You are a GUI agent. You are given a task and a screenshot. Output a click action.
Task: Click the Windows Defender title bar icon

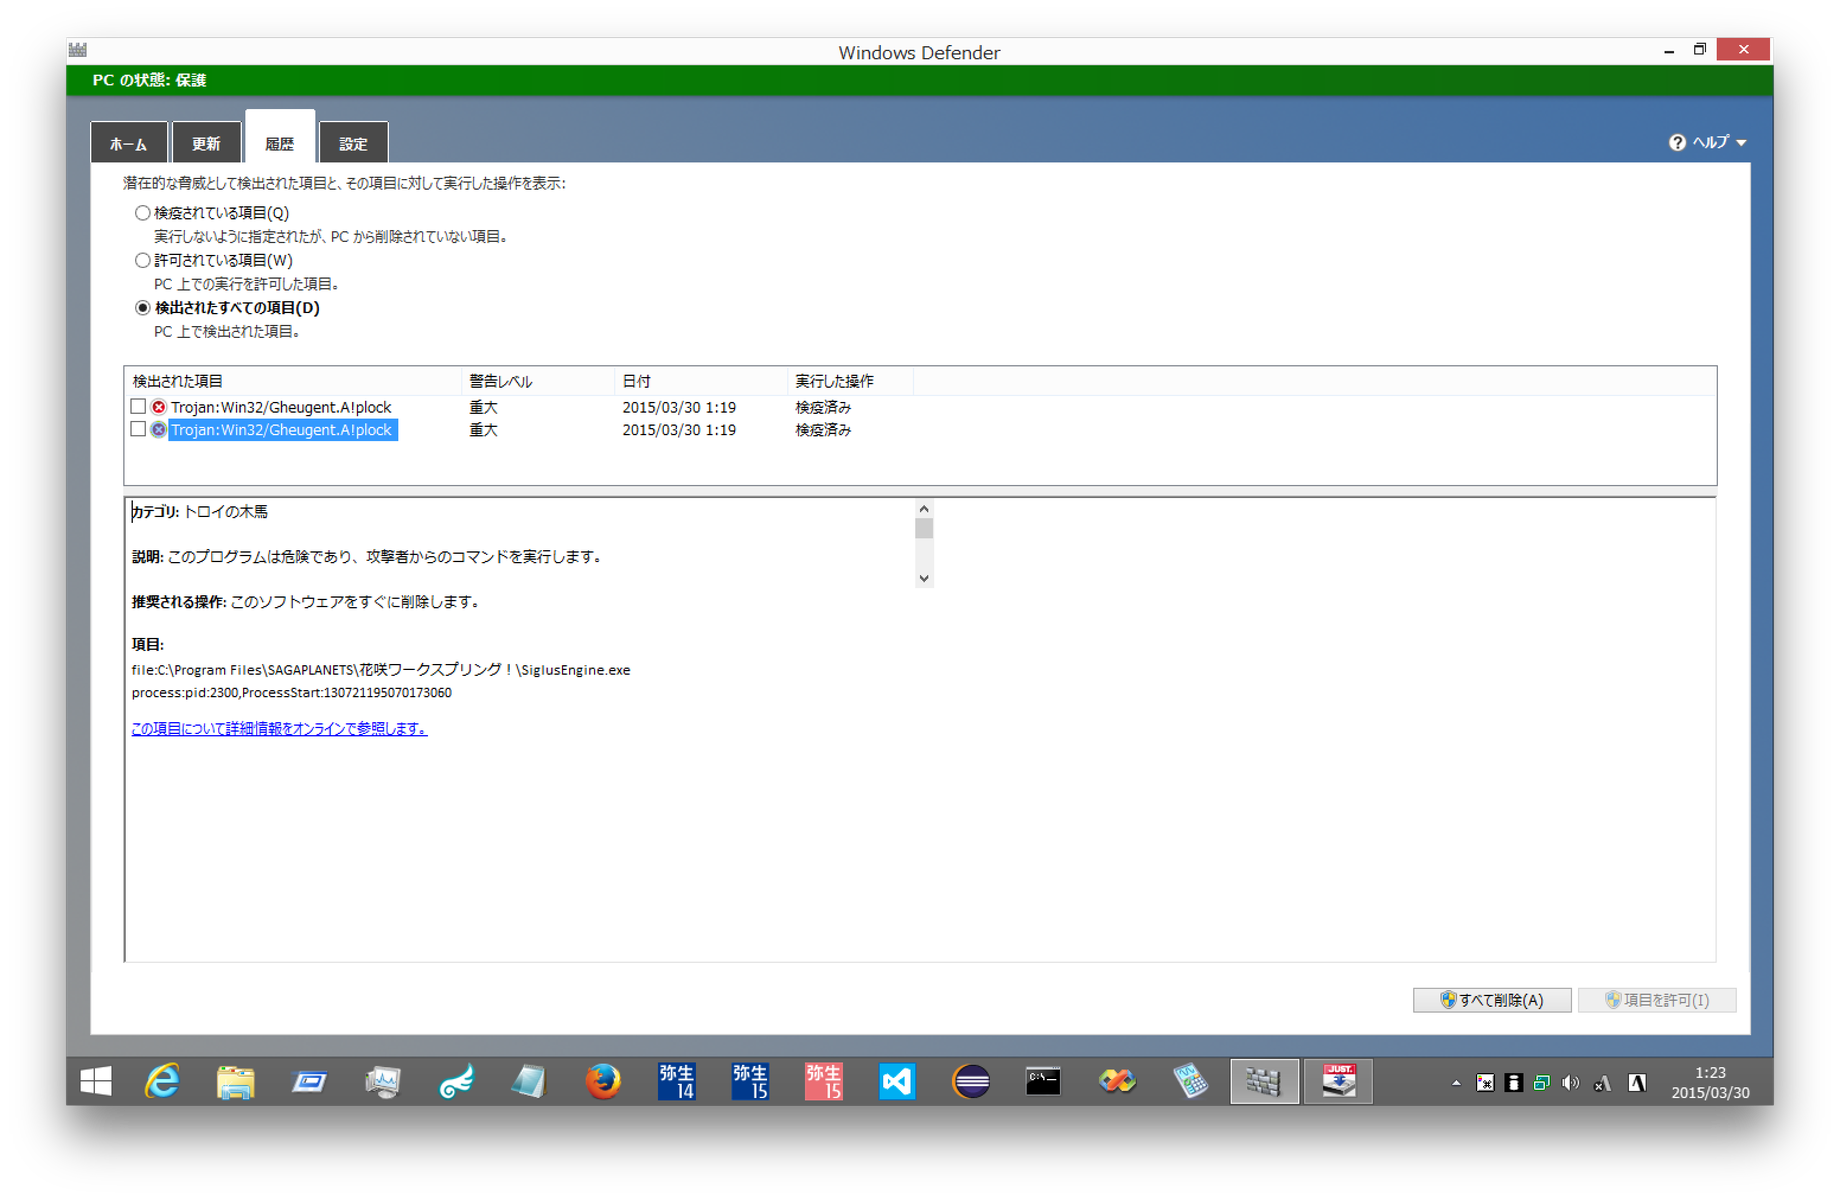(x=78, y=50)
